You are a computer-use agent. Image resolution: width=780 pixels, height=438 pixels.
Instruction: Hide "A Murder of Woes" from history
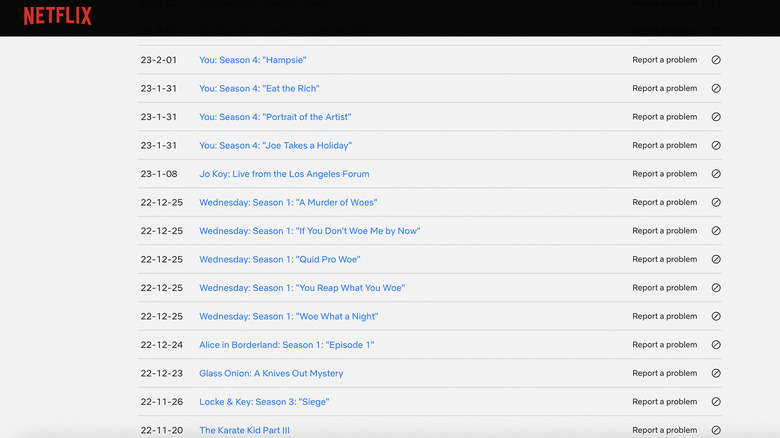click(716, 202)
